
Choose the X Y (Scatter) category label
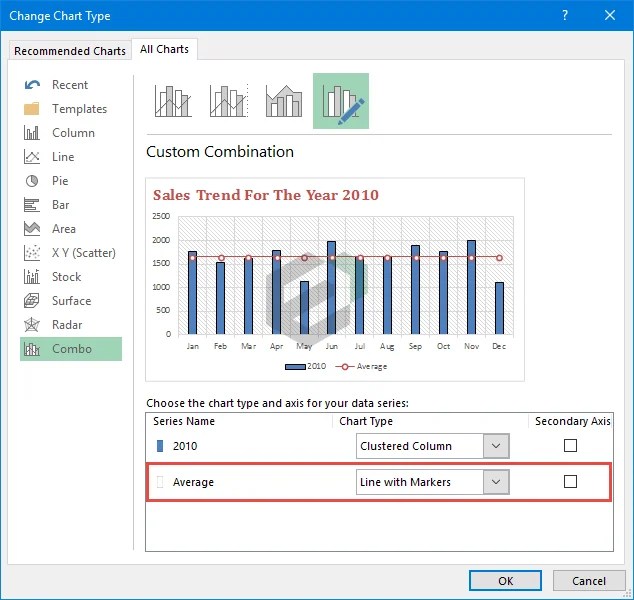pyautogui.click(x=84, y=253)
